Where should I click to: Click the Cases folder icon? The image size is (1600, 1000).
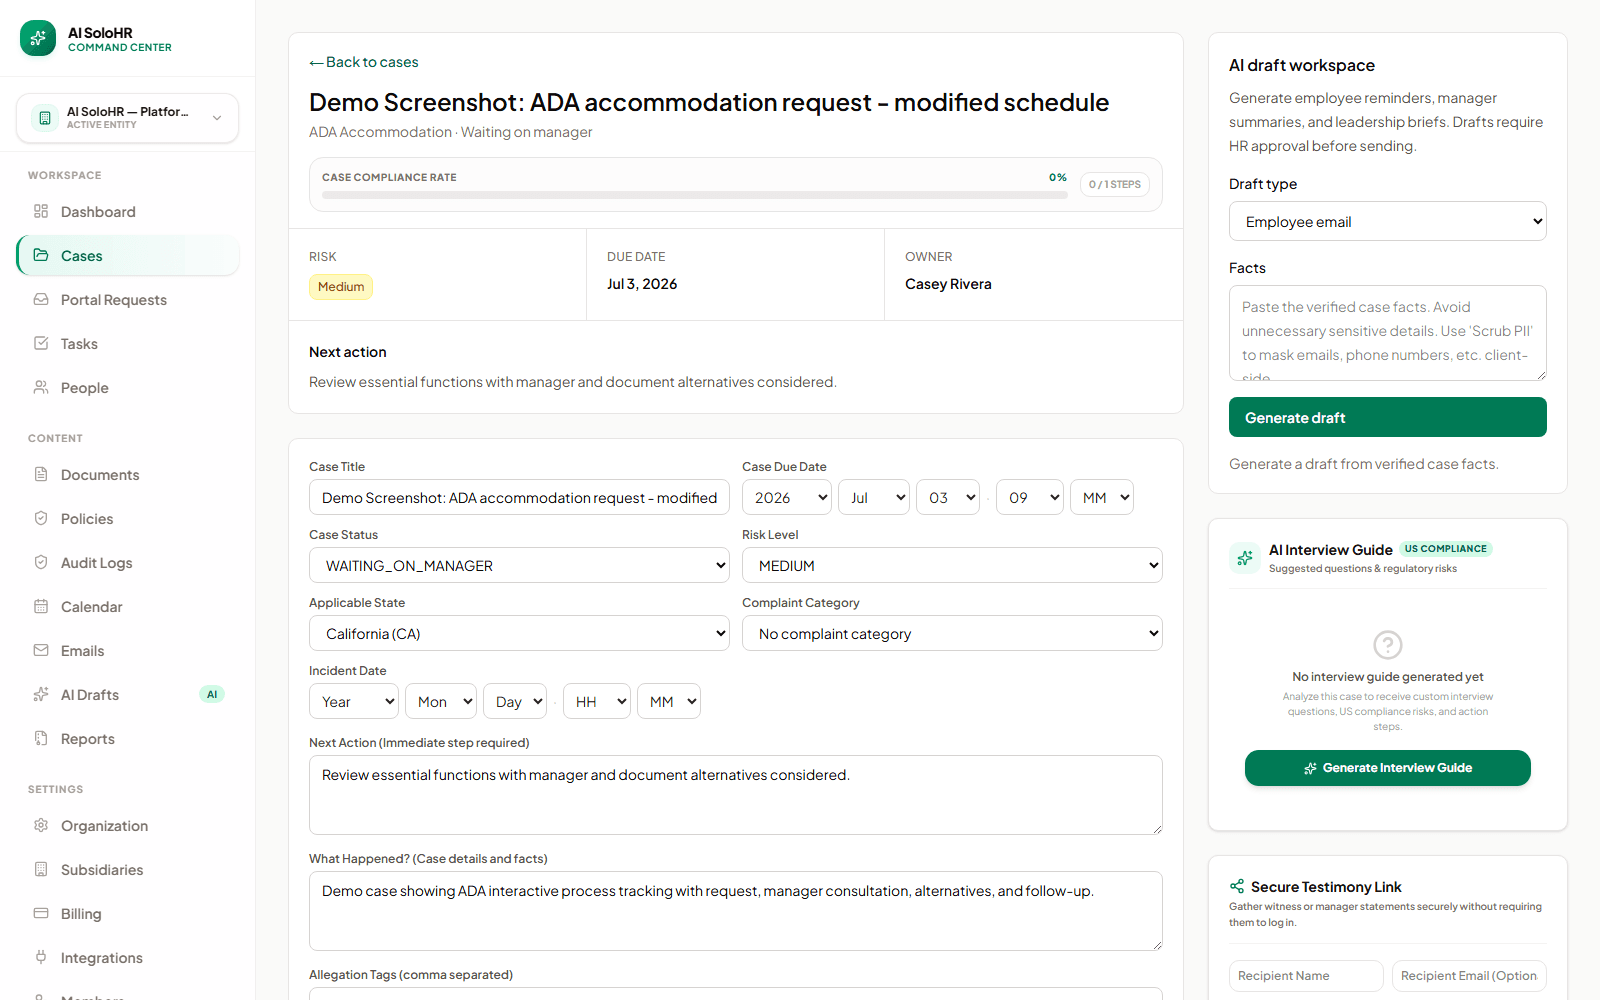point(41,255)
